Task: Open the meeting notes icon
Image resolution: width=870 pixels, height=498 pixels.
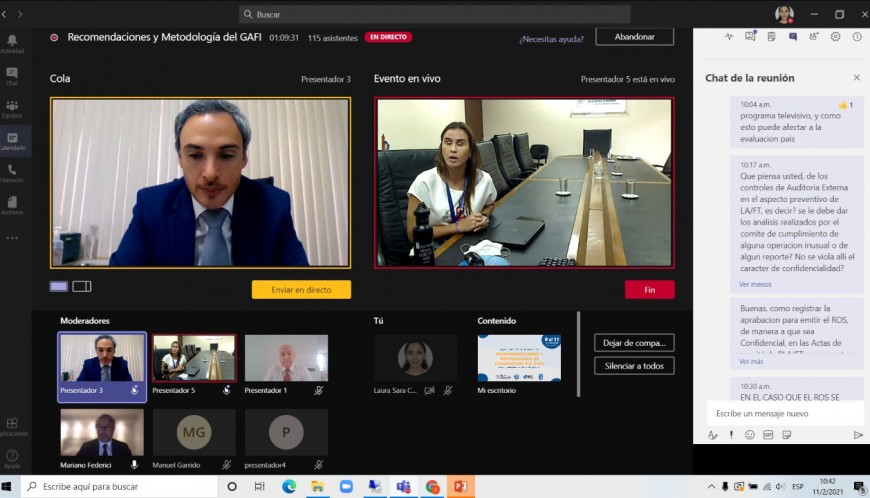Action: point(771,37)
